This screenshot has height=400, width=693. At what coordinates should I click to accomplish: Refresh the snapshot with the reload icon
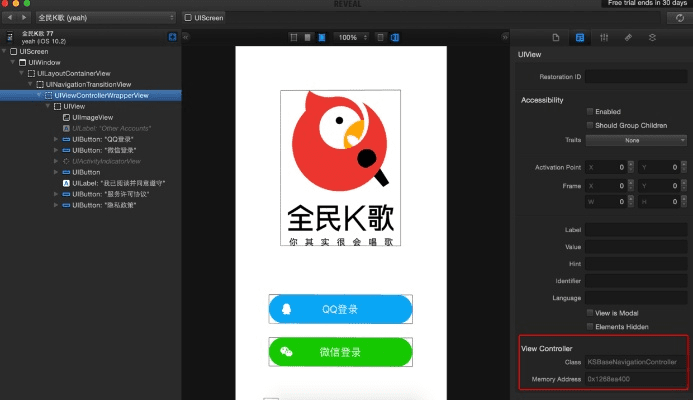coord(679,18)
